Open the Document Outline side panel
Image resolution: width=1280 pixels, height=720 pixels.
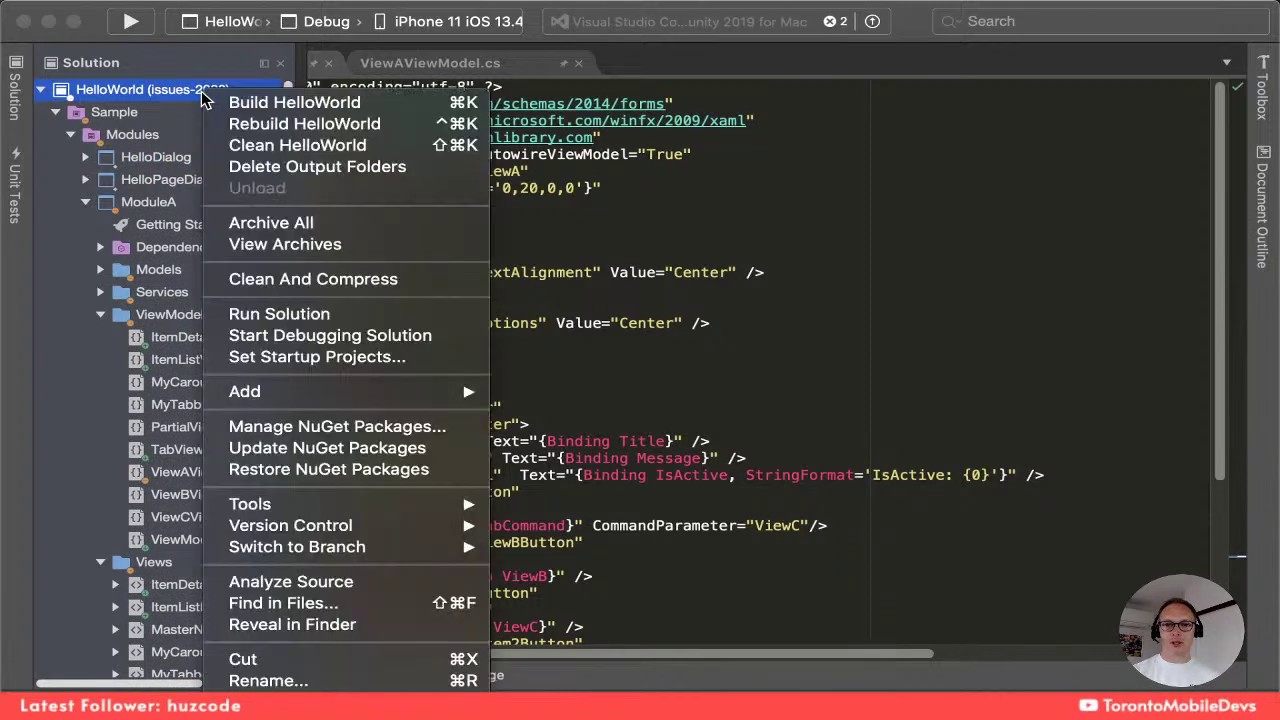click(x=1263, y=207)
